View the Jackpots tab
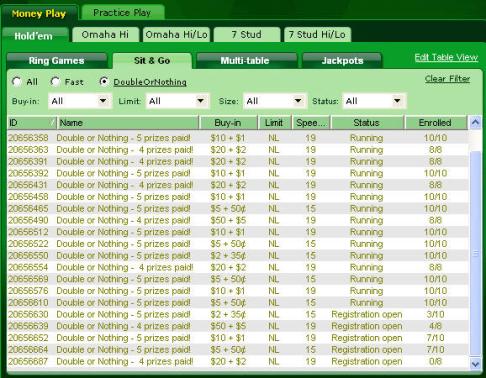 pos(342,60)
